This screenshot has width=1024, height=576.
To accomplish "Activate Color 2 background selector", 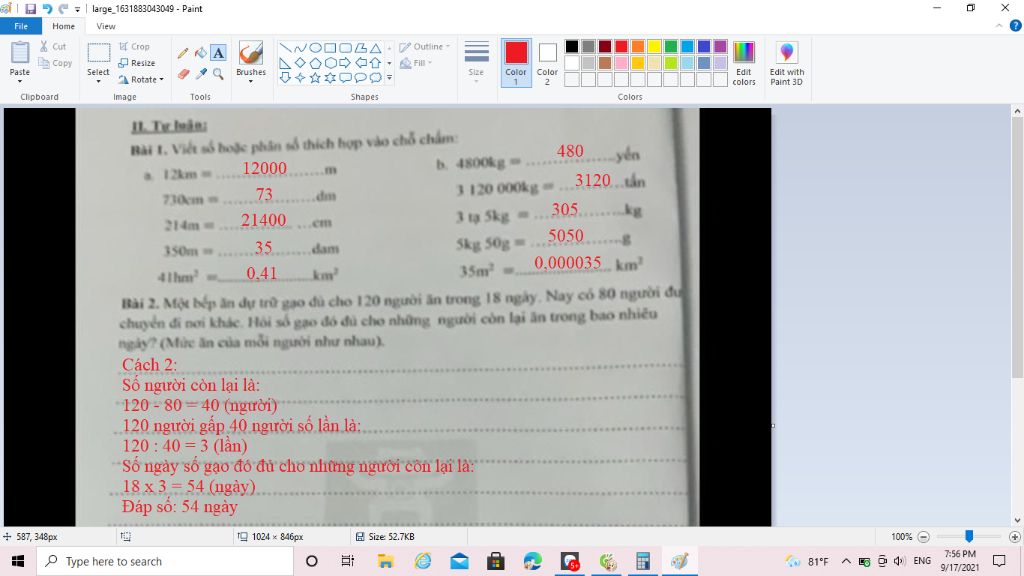I will tap(547, 63).
